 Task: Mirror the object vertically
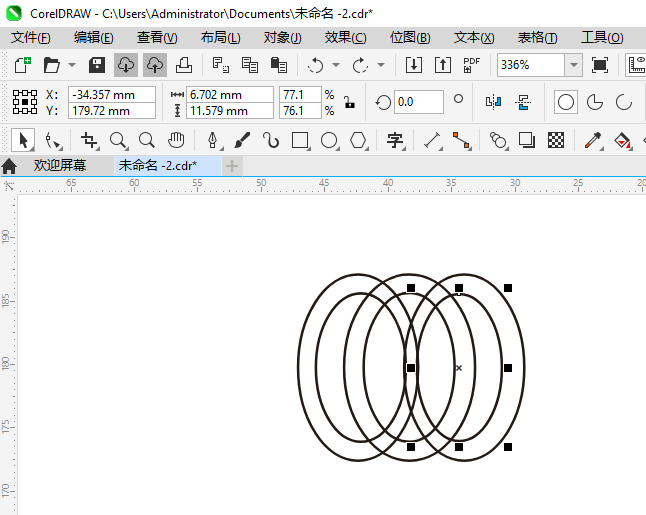point(523,102)
